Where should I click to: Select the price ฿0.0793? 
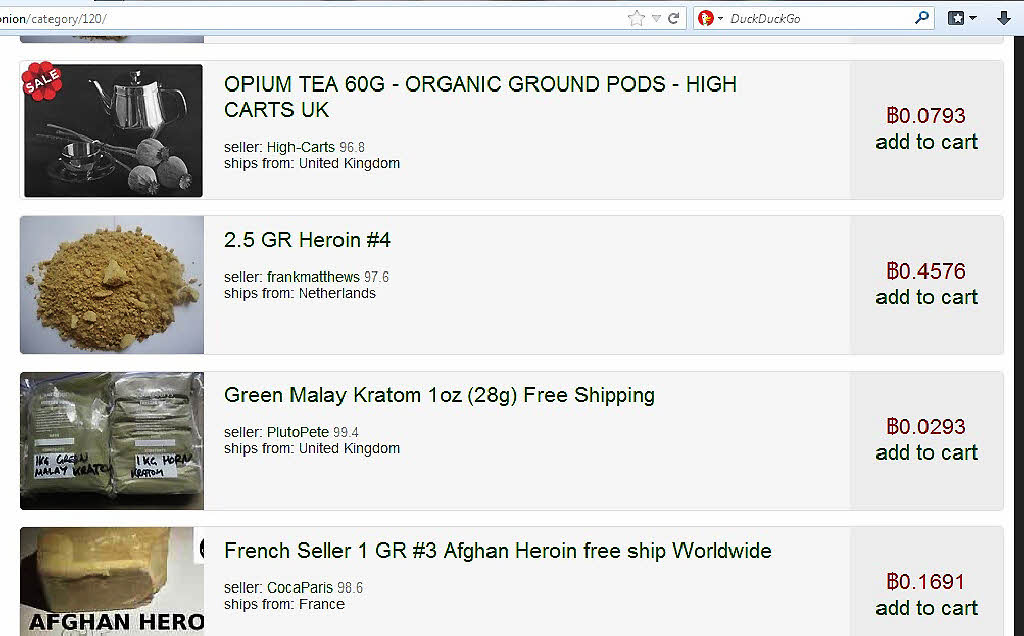pyautogui.click(x=926, y=116)
